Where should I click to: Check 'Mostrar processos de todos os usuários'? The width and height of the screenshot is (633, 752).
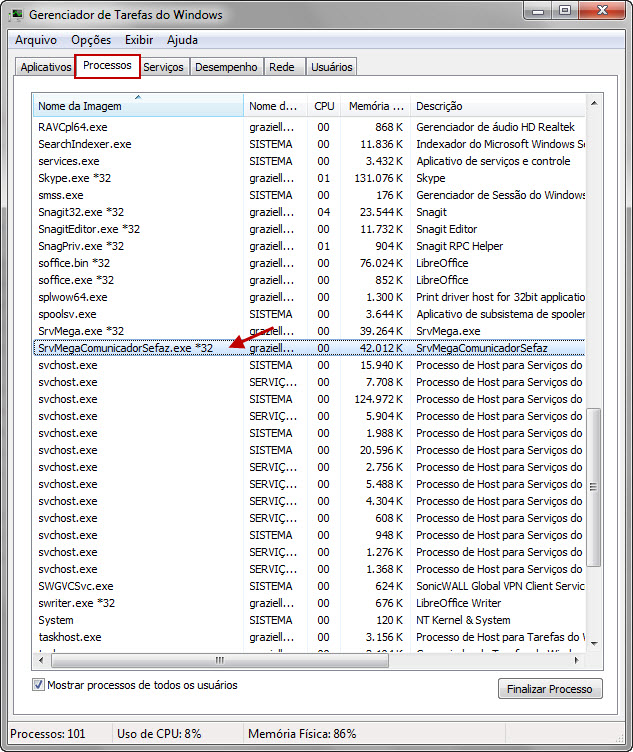point(39,686)
